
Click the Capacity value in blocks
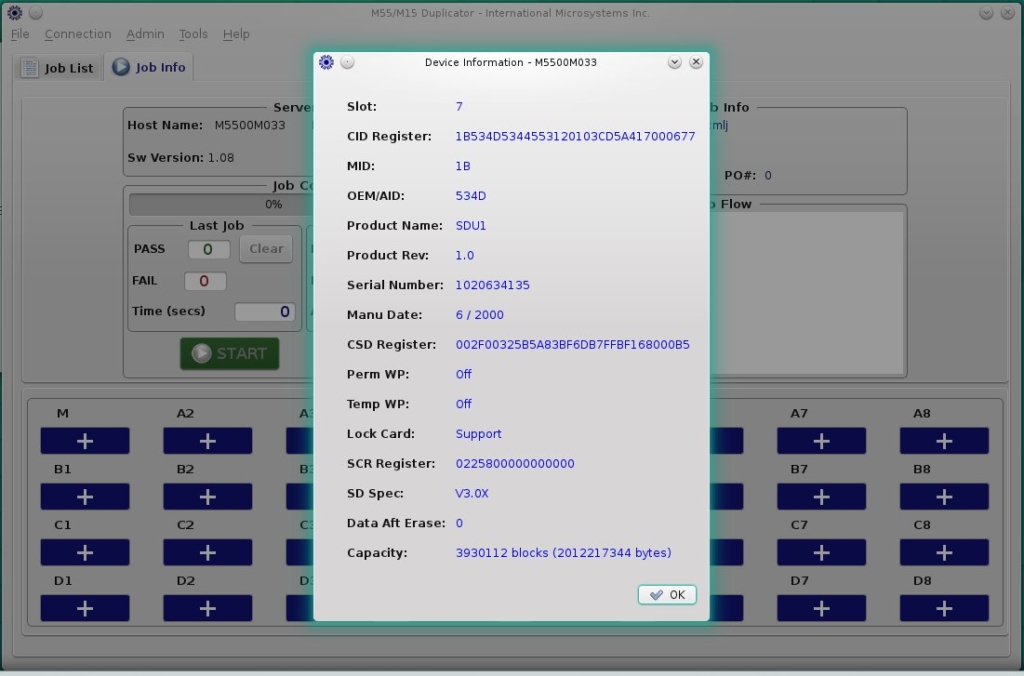click(563, 553)
